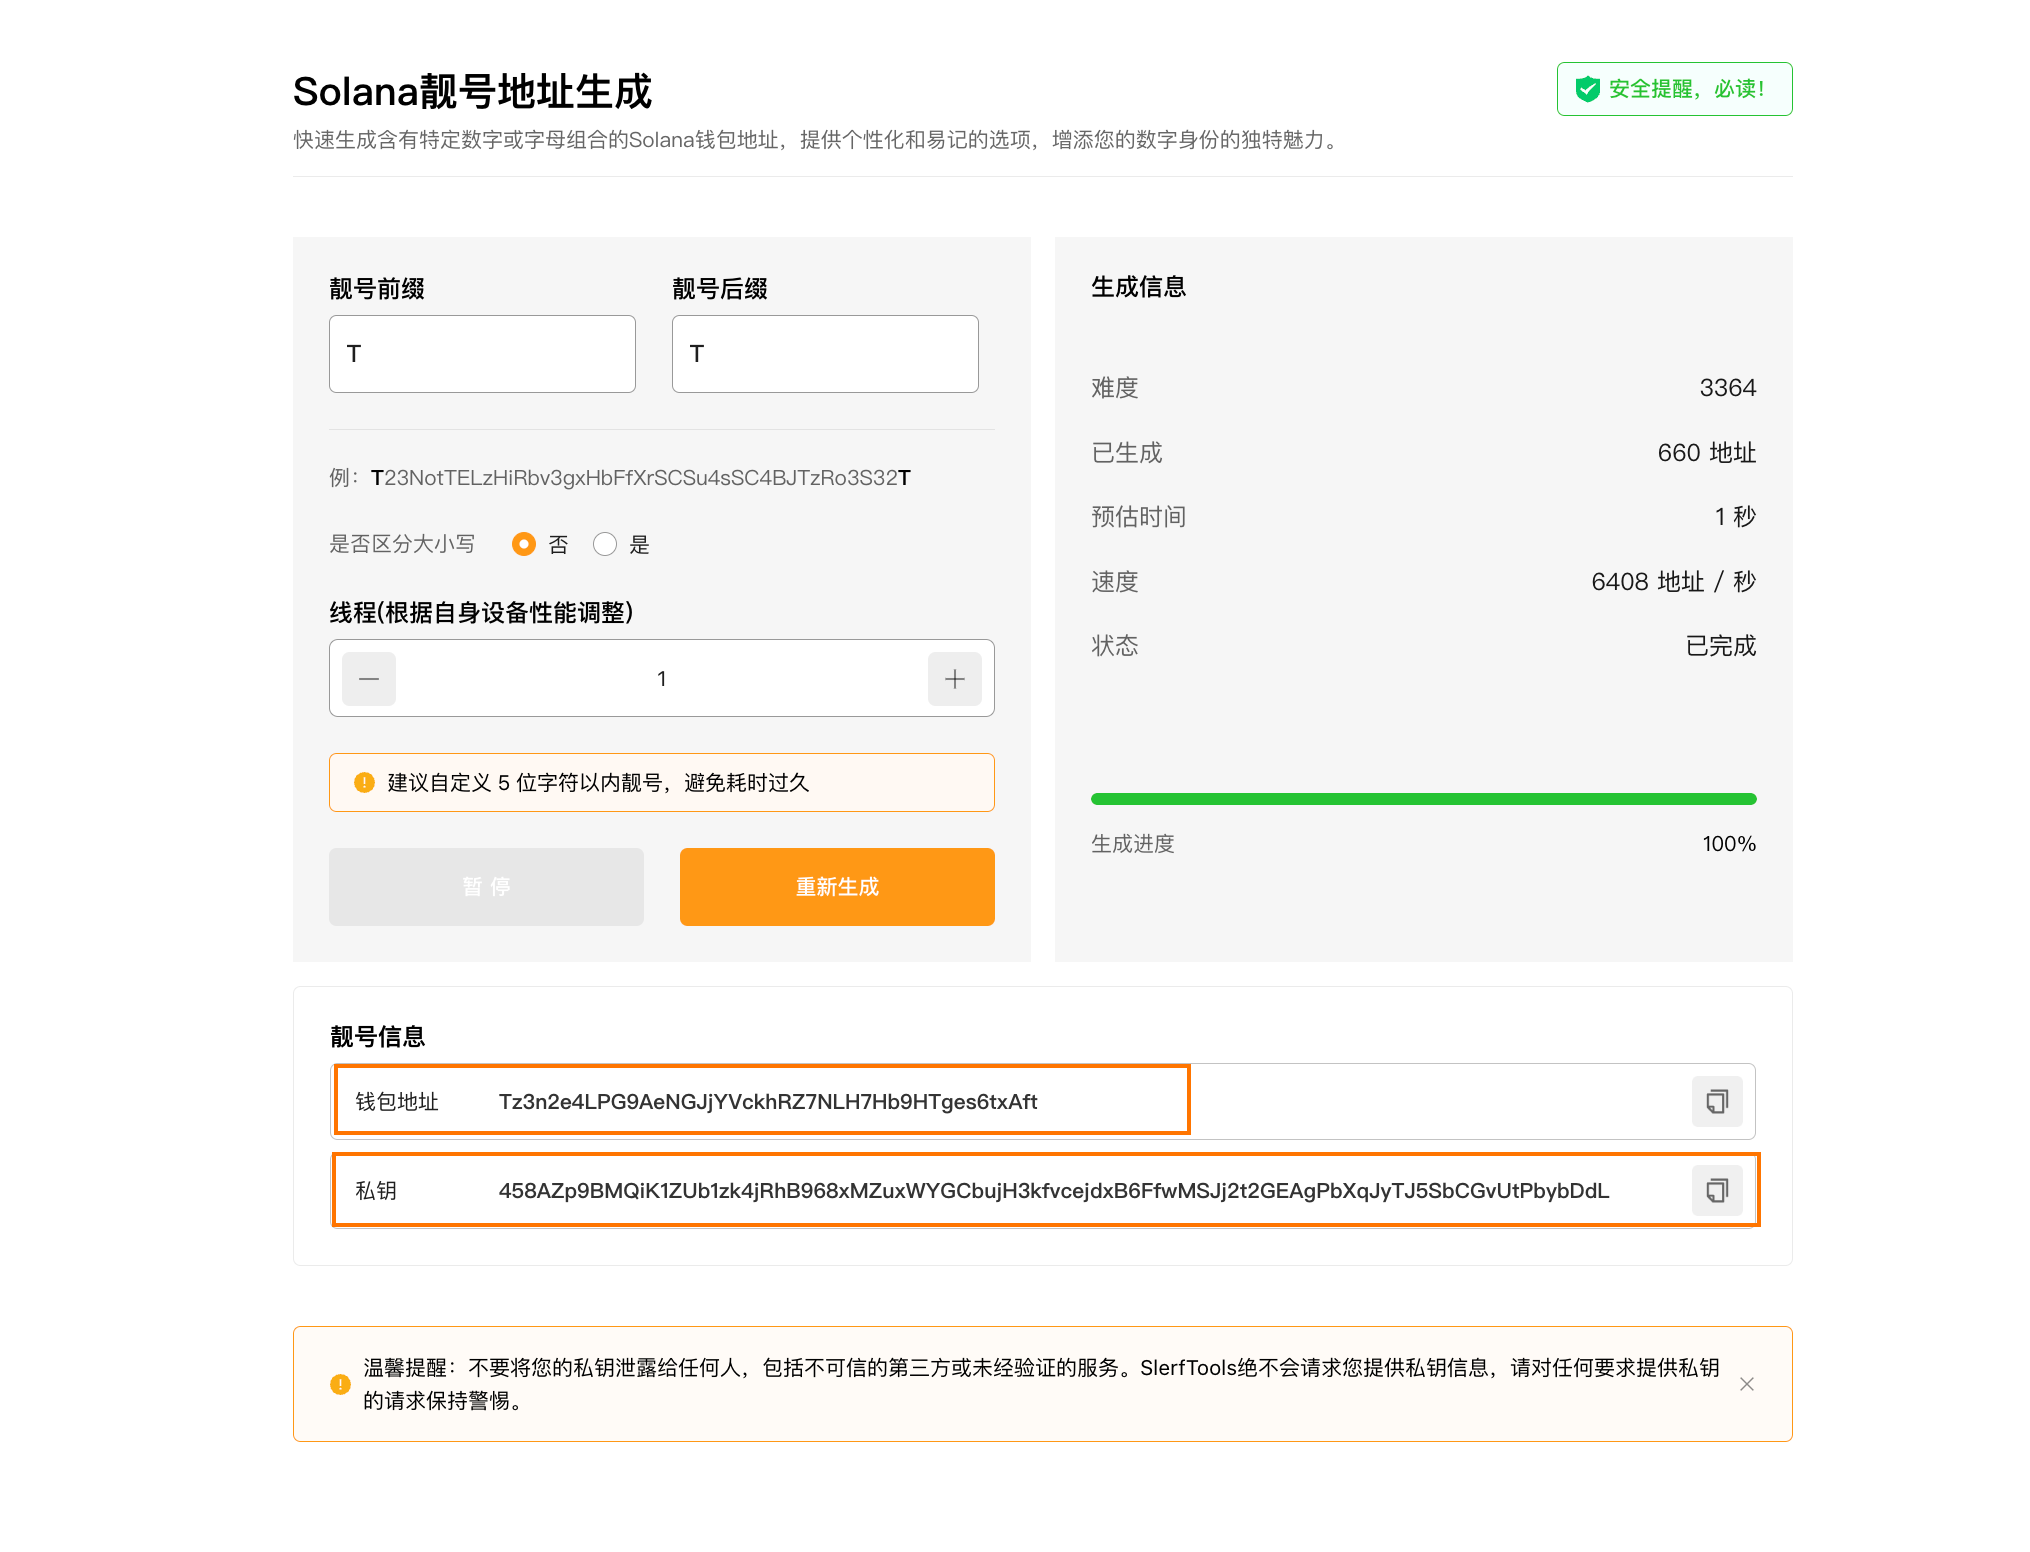Viewport: 2030px width, 1552px height.
Task: Increase thread count with plus button
Action: pyautogui.click(x=954, y=679)
